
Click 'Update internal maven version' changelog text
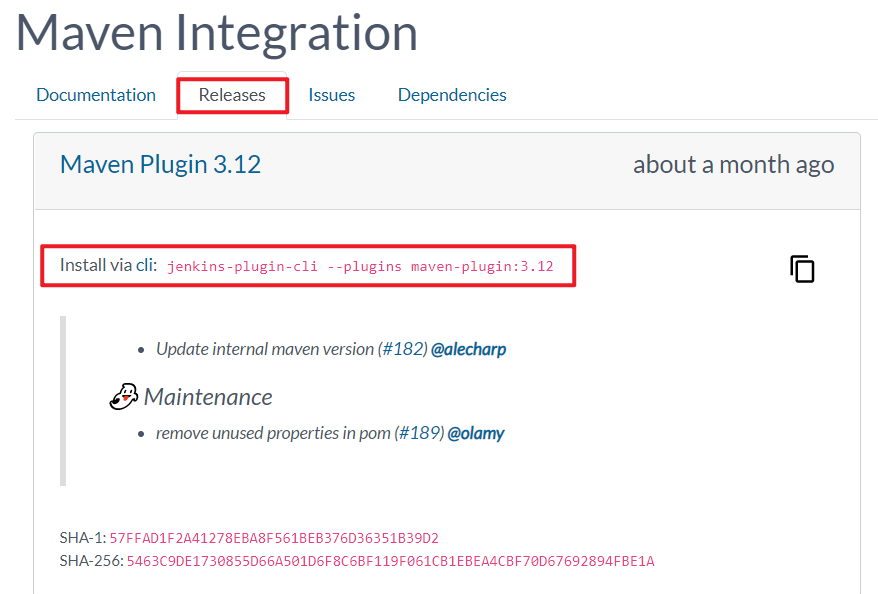pyautogui.click(x=265, y=349)
